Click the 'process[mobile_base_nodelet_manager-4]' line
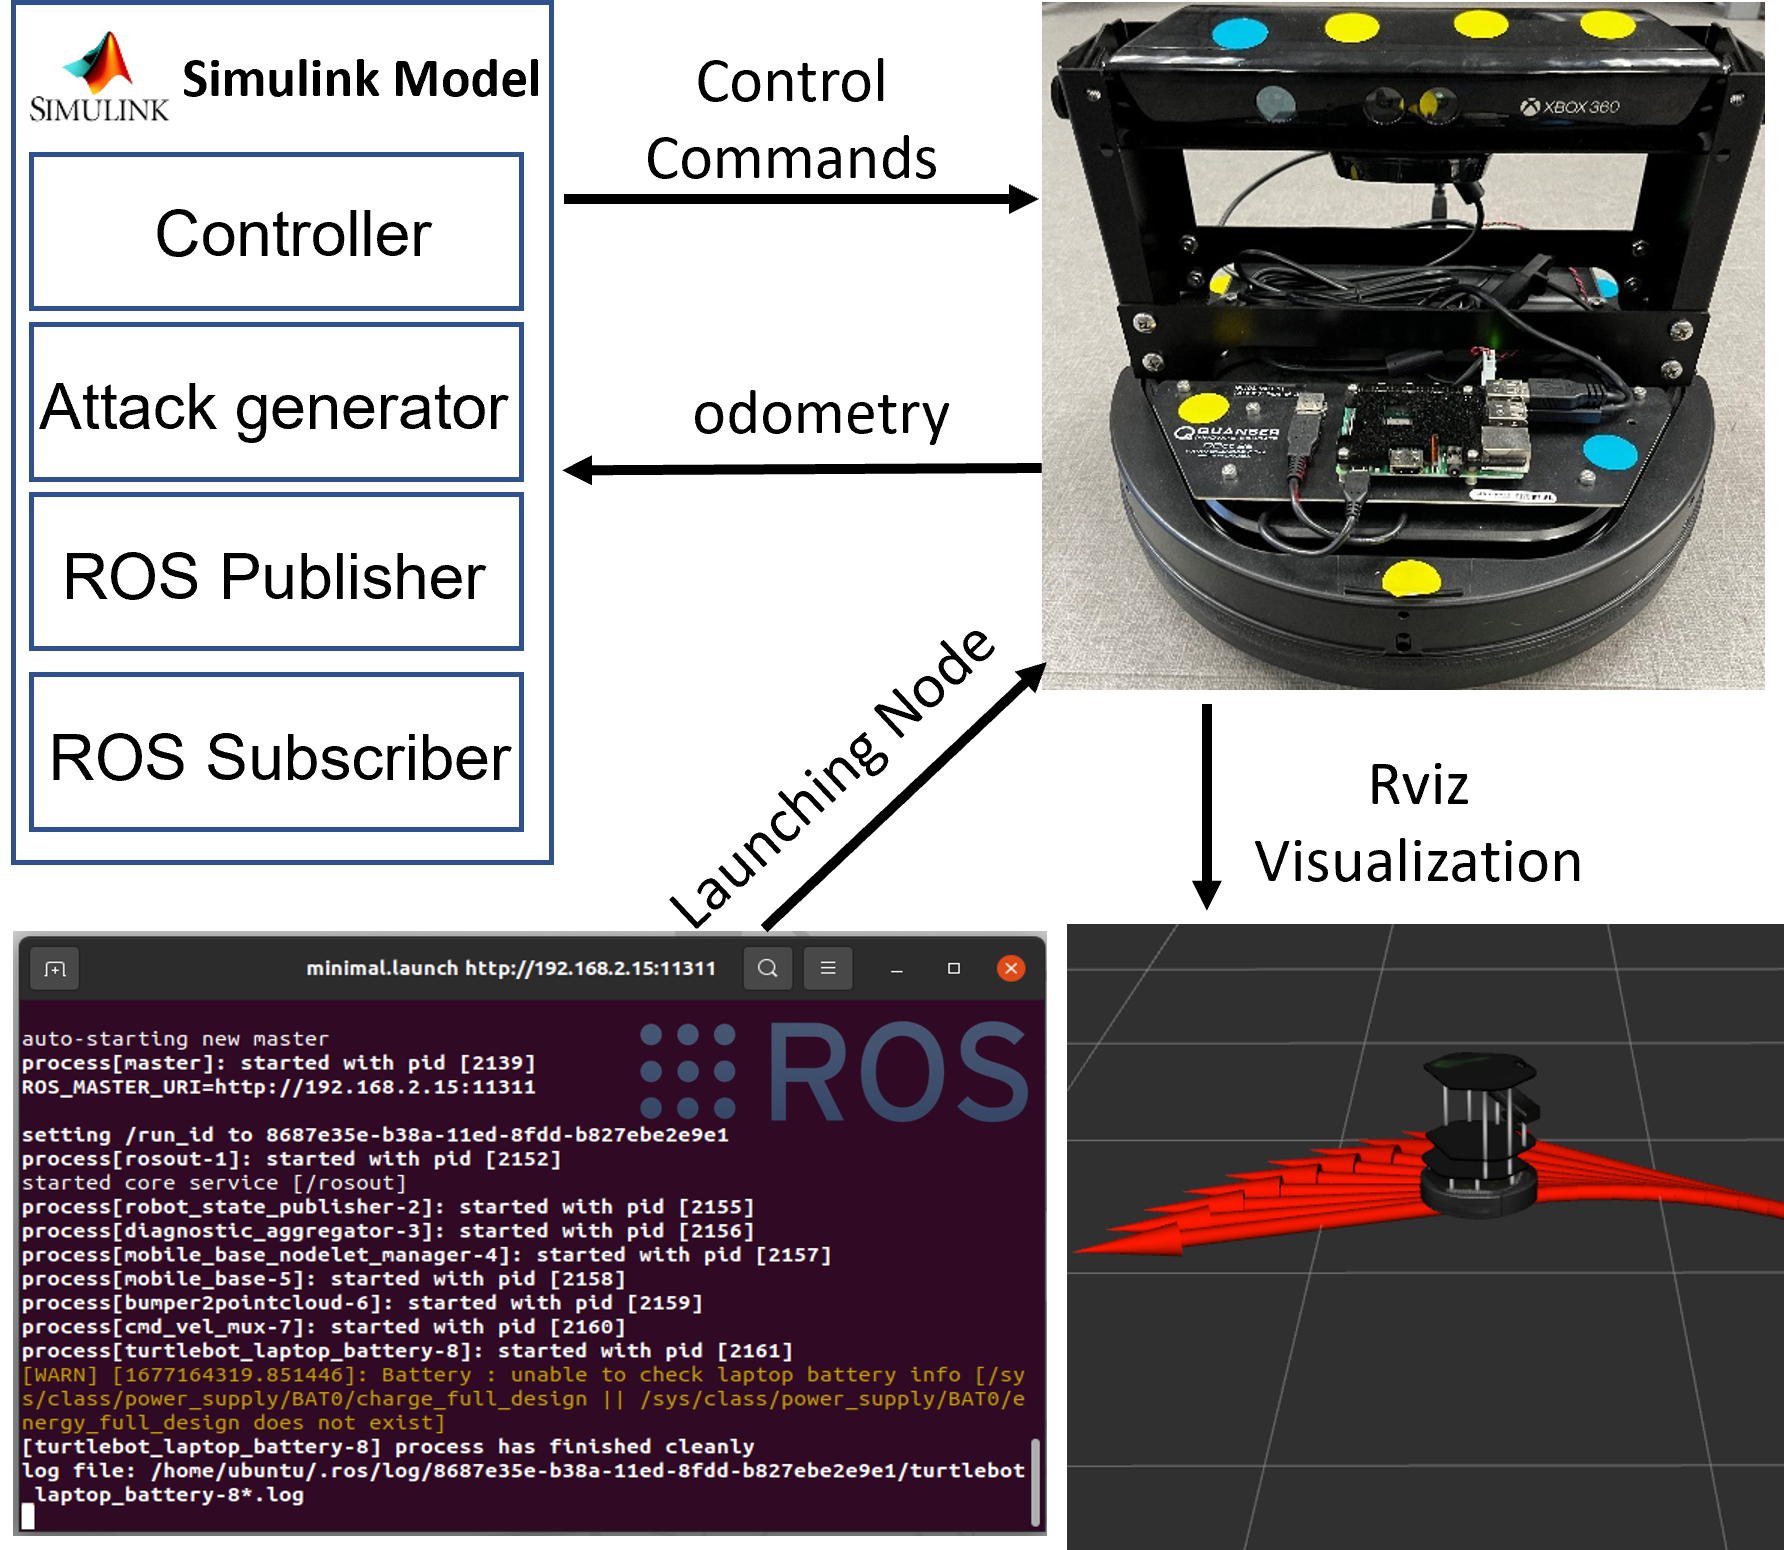 click(x=427, y=1255)
